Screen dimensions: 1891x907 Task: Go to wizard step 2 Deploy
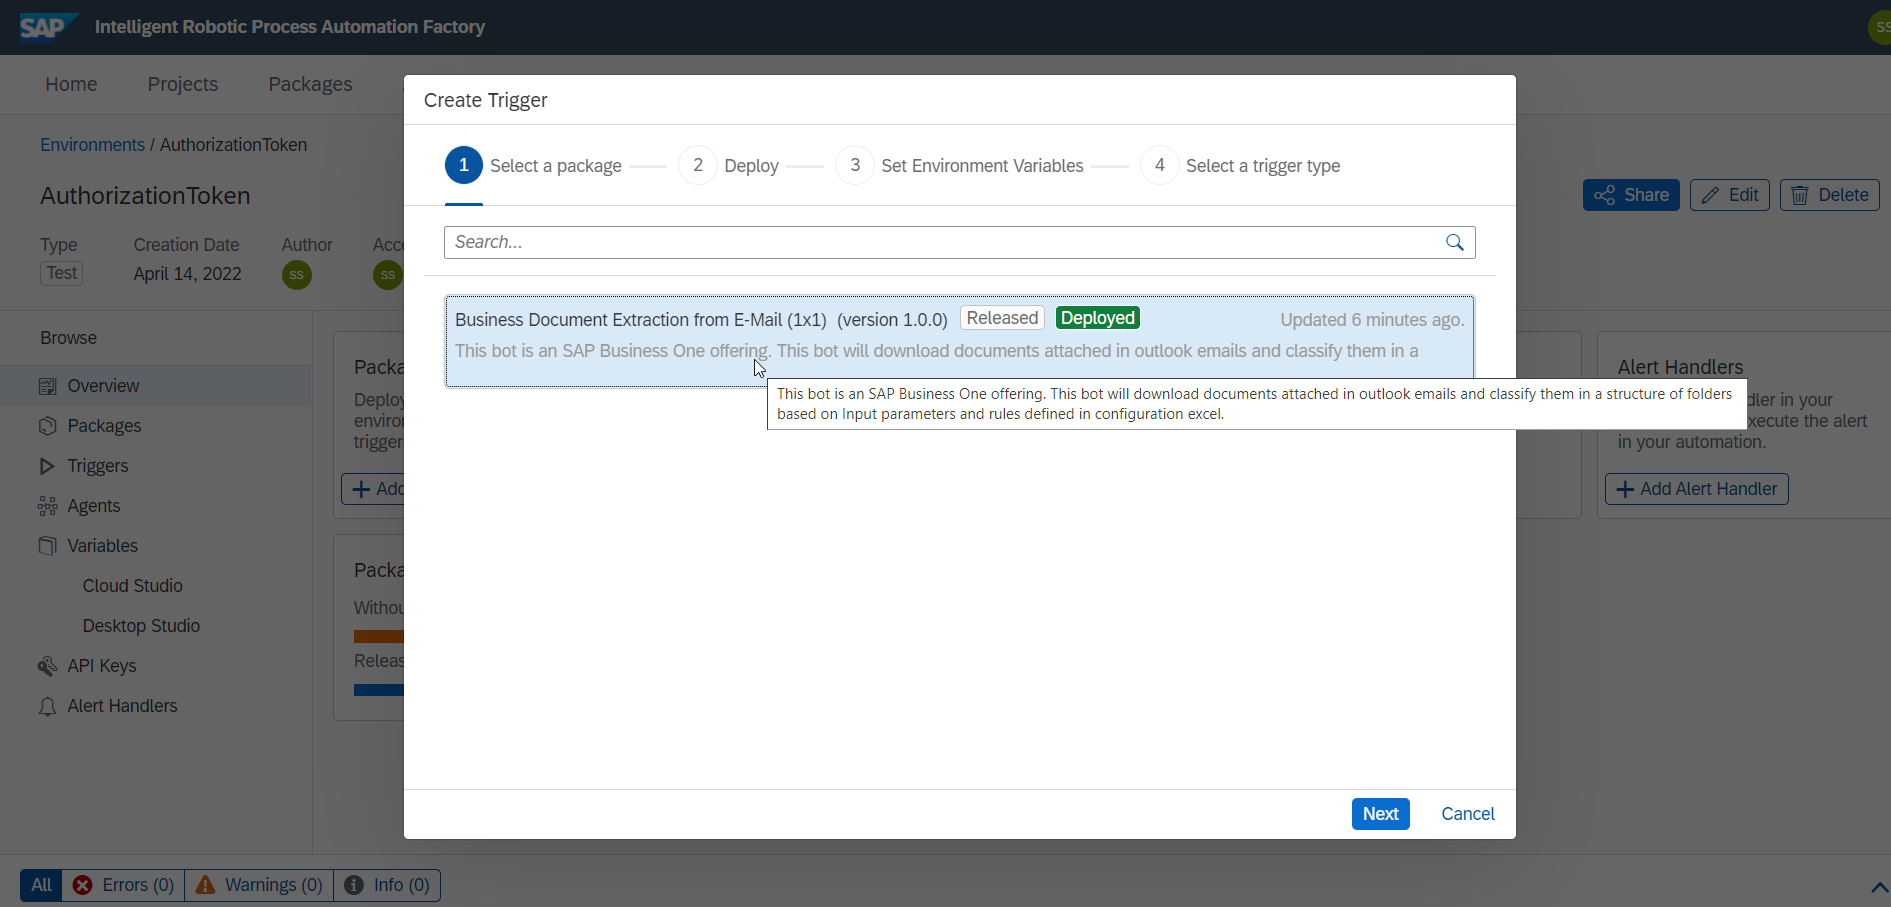(729, 165)
